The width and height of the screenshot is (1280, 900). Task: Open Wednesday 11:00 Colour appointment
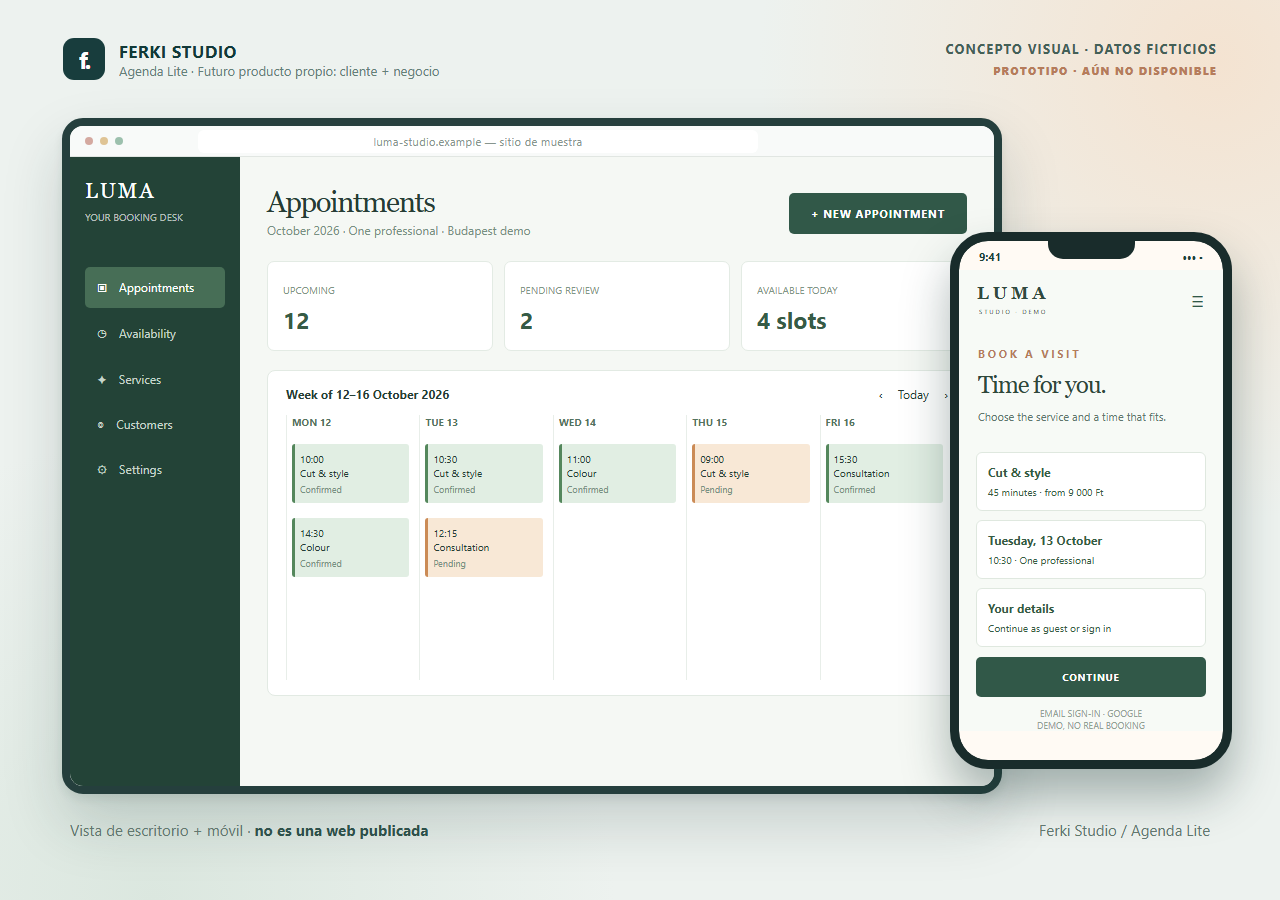click(x=617, y=474)
